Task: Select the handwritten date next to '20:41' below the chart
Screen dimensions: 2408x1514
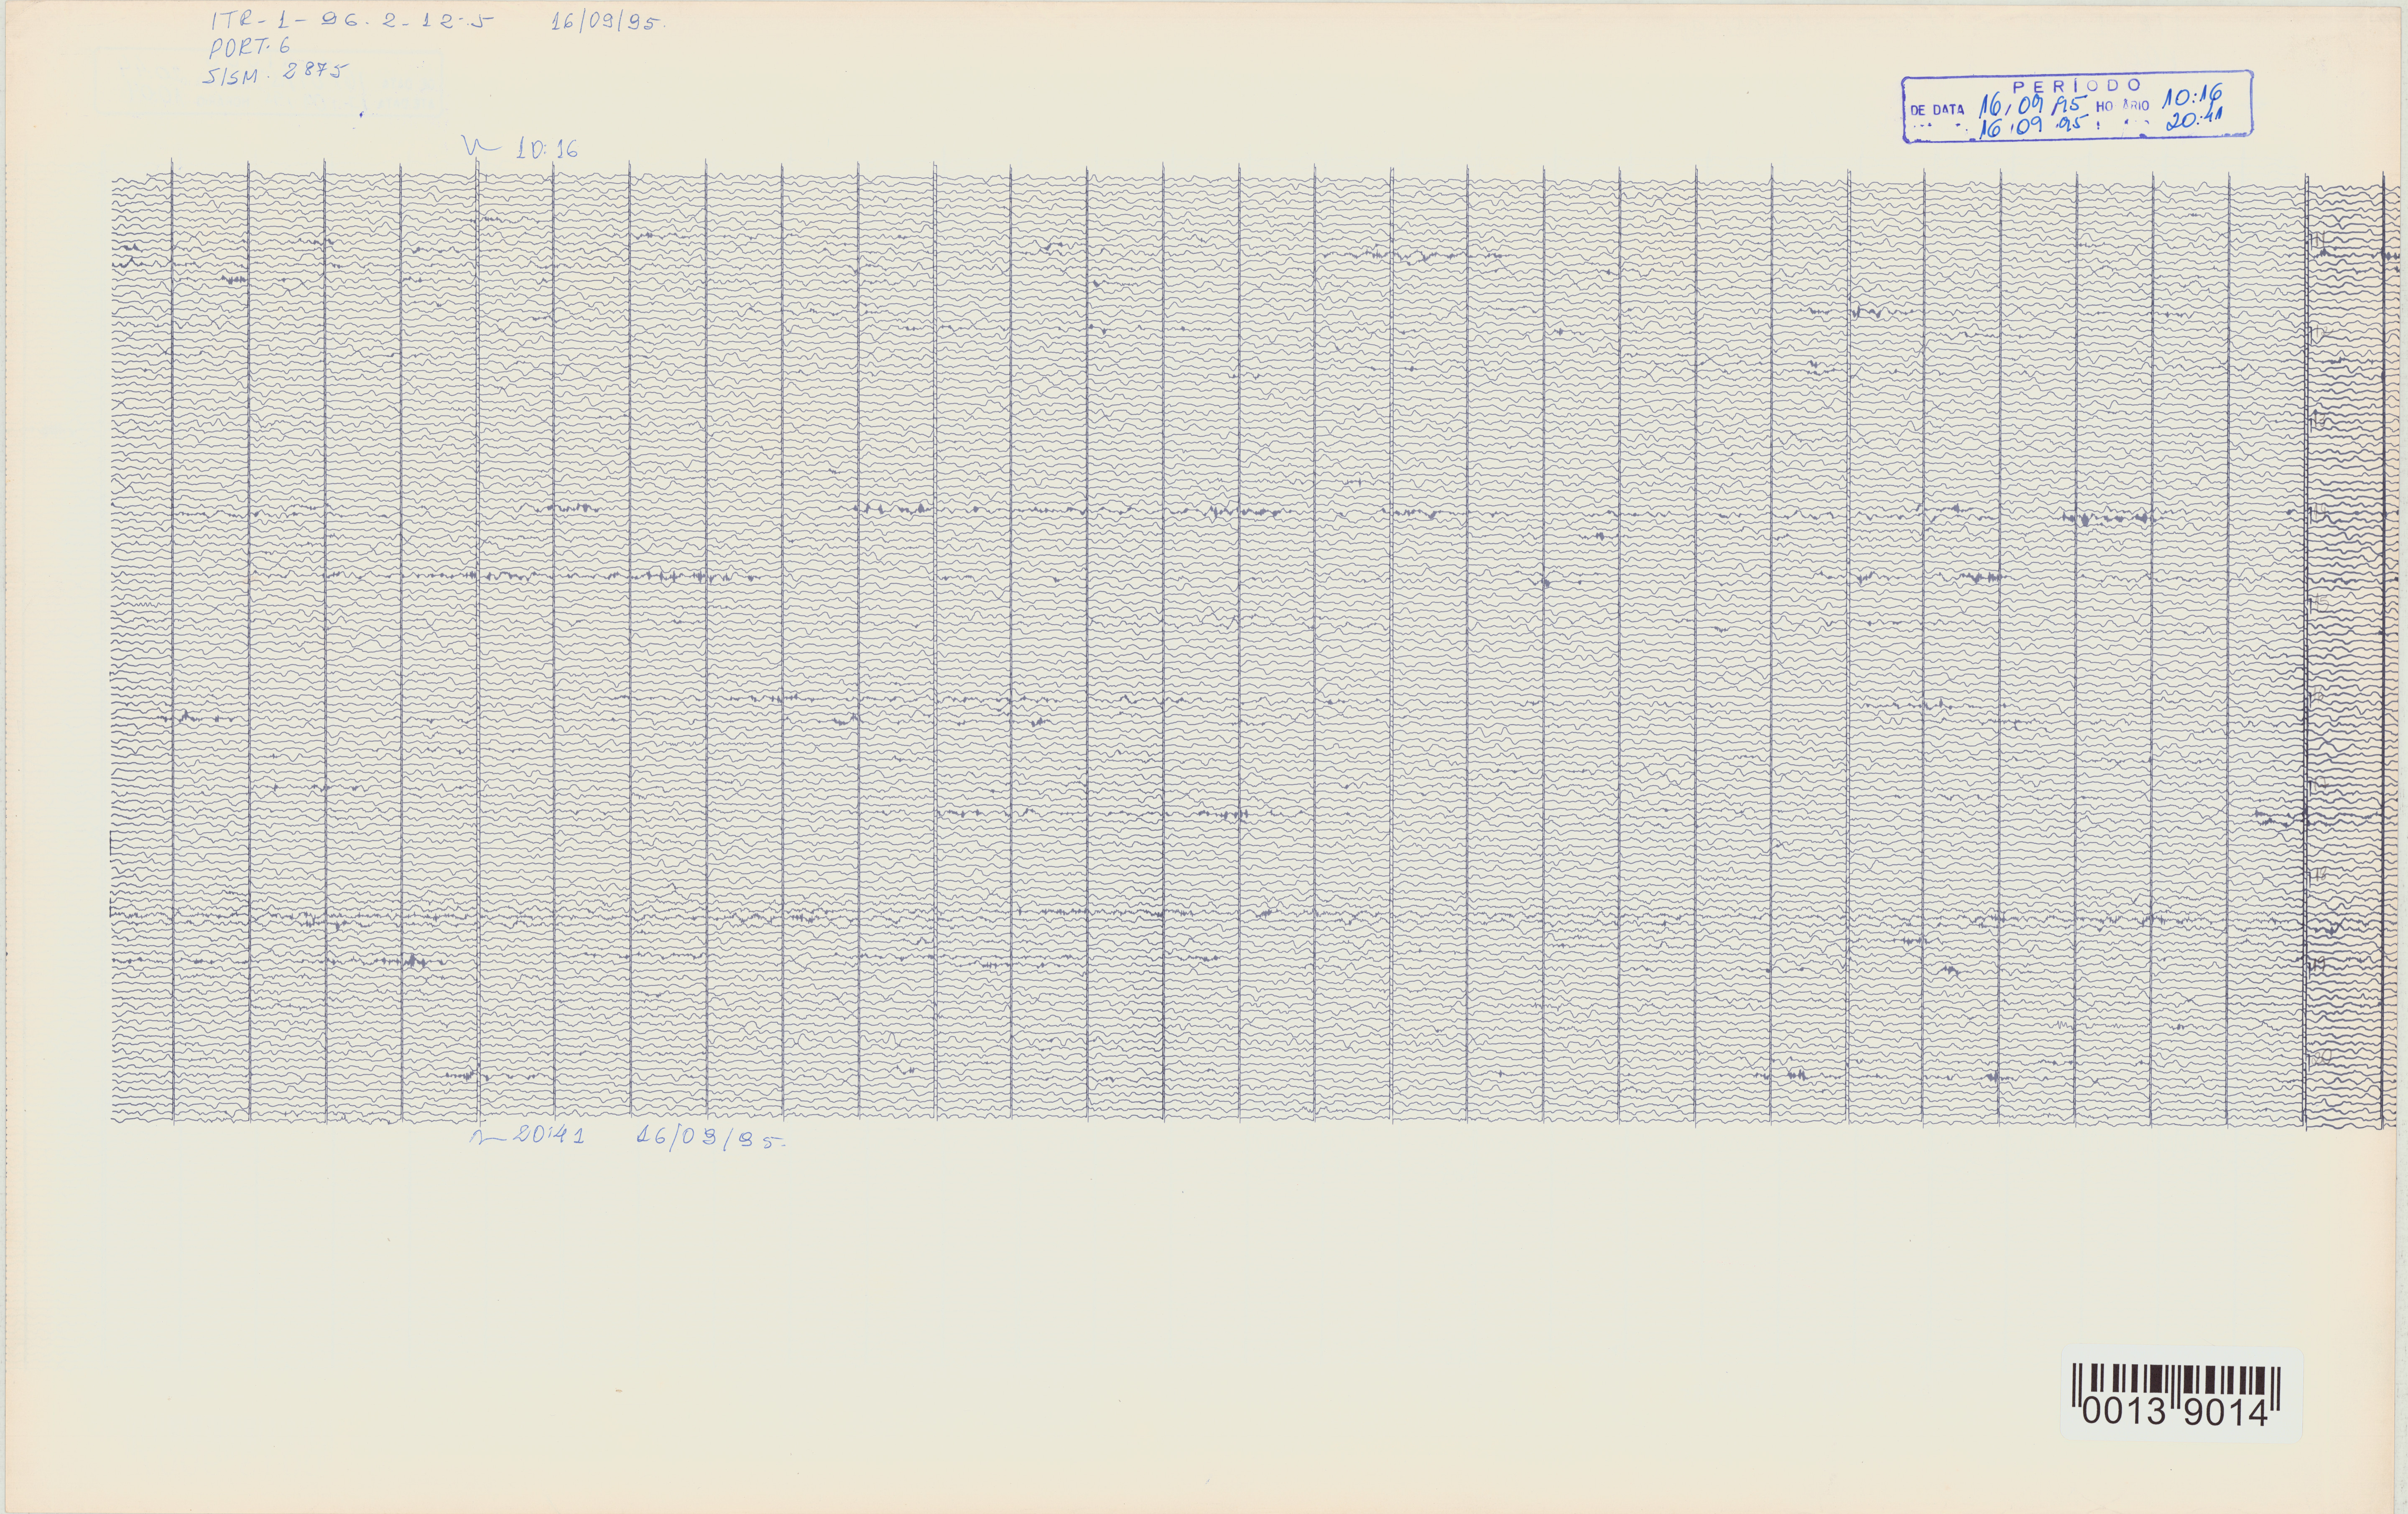Action: (x=711, y=1138)
